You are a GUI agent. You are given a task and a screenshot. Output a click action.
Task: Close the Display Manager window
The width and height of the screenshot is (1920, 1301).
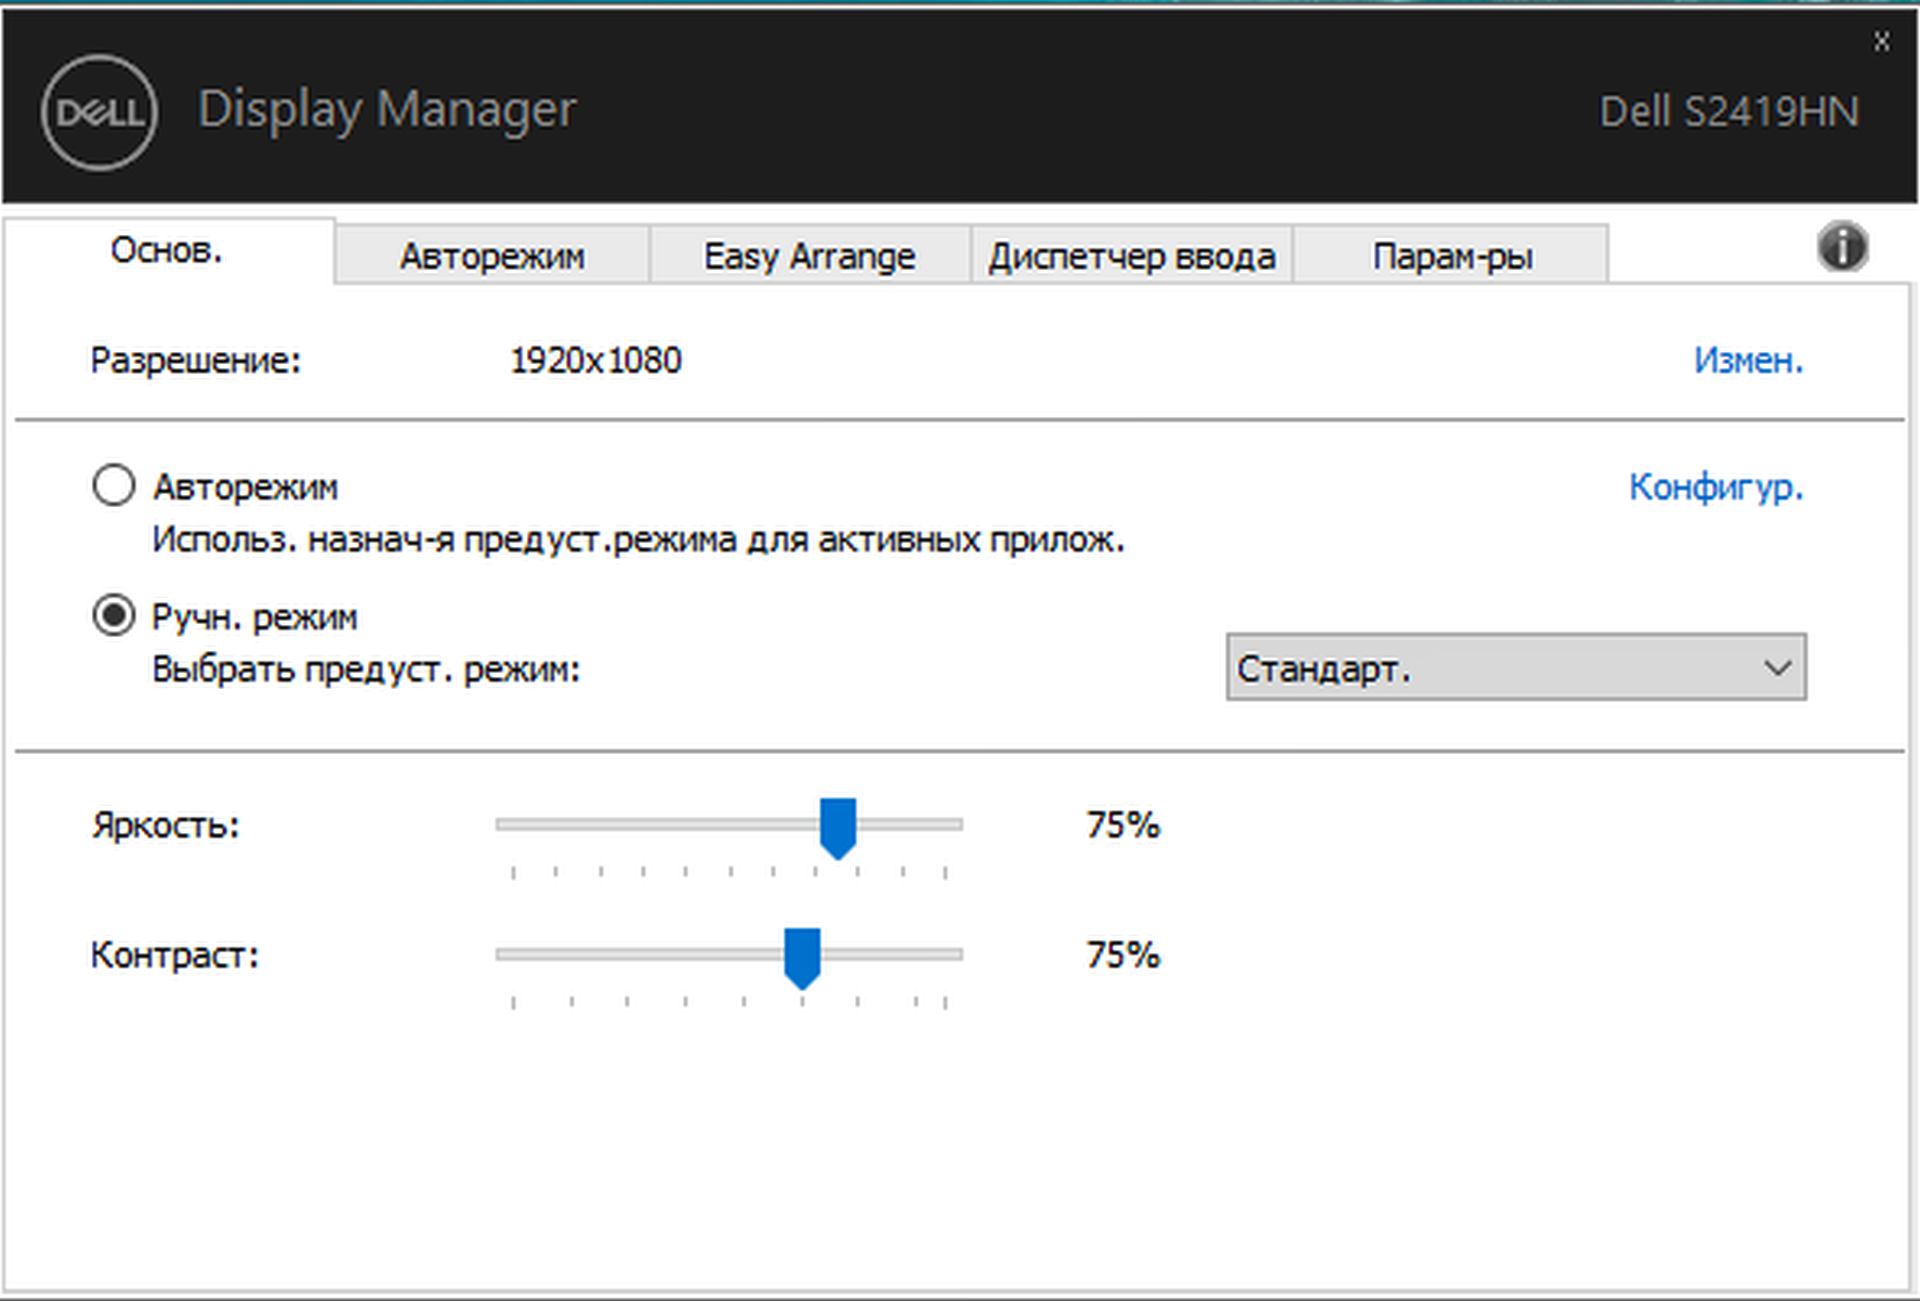click(x=1881, y=41)
